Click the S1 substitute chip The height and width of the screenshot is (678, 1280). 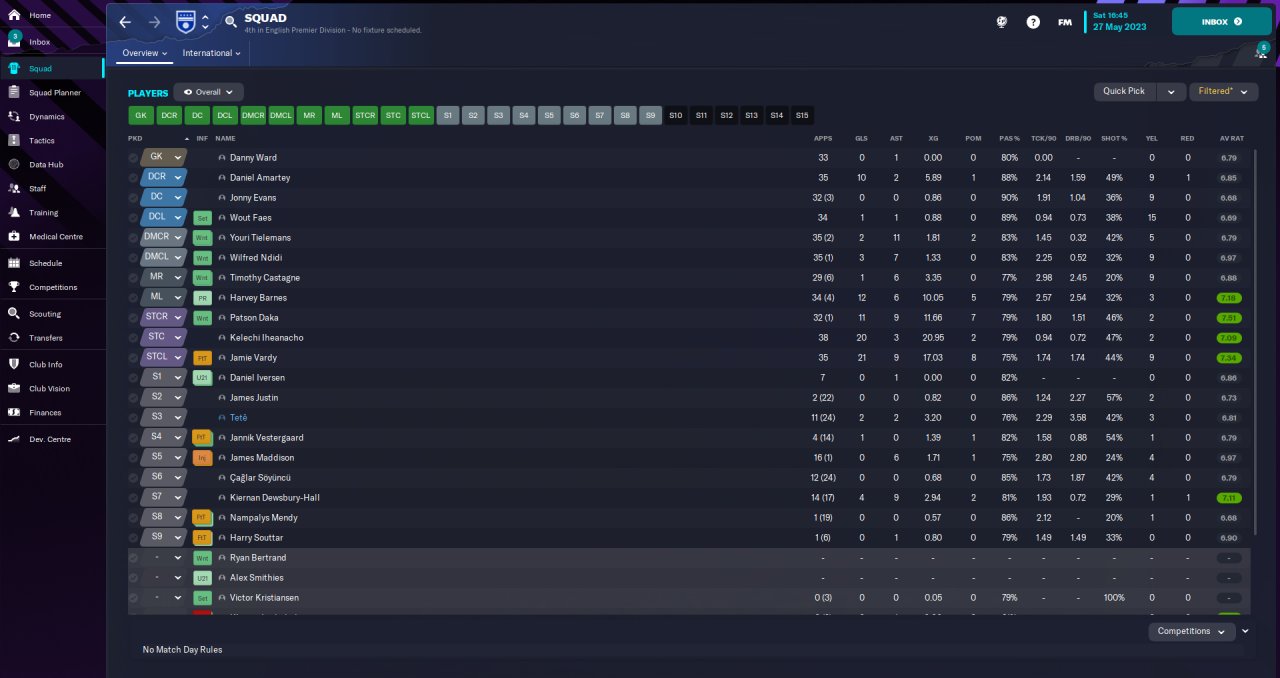tap(449, 115)
